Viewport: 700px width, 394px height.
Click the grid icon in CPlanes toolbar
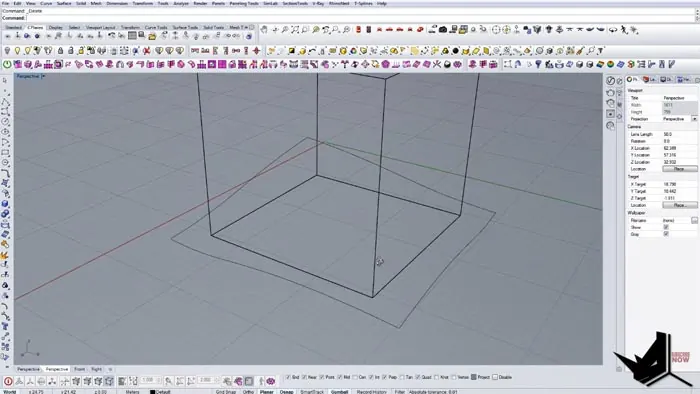(132, 36)
